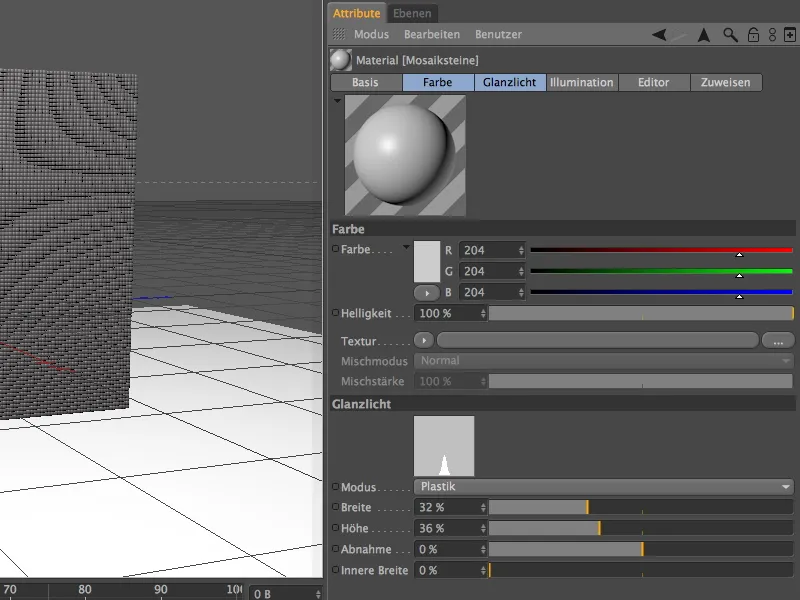Toggle the Farbe parameter animation dot
800x600 pixels.
pyautogui.click(x=333, y=250)
